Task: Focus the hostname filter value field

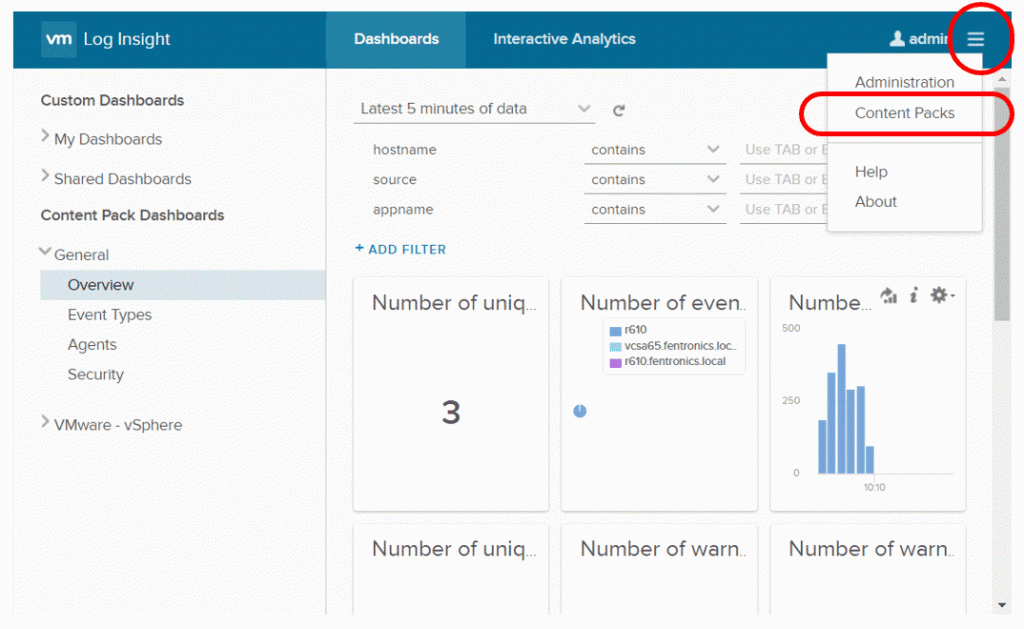Action: coord(784,150)
